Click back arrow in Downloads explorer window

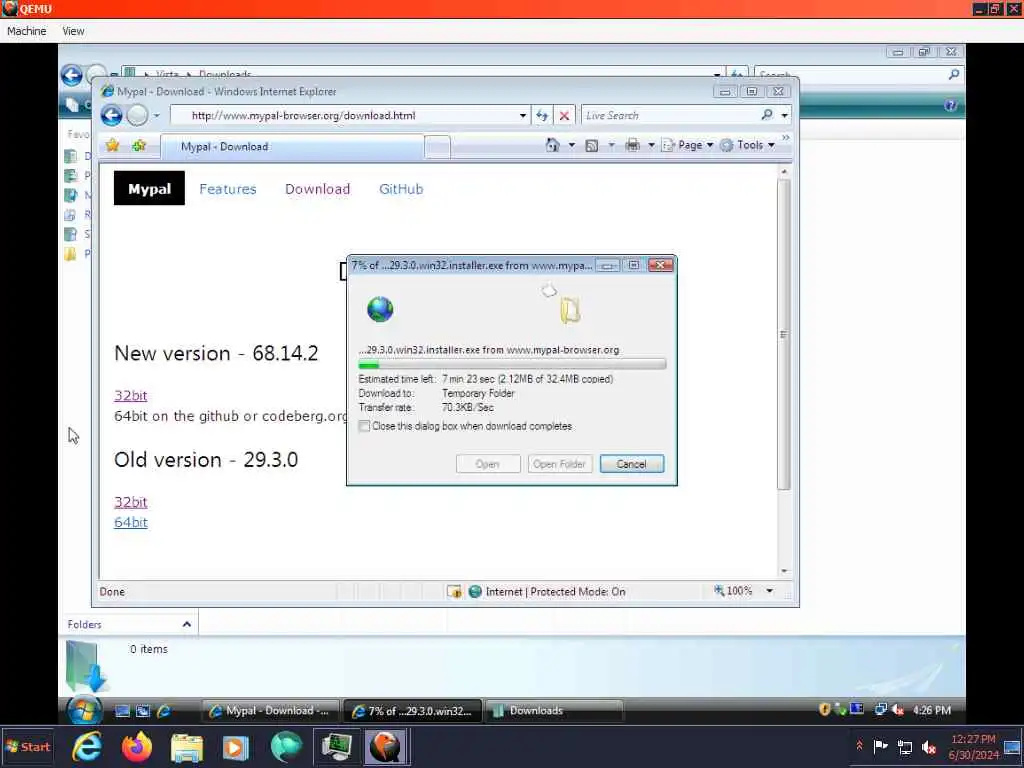[72, 74]
